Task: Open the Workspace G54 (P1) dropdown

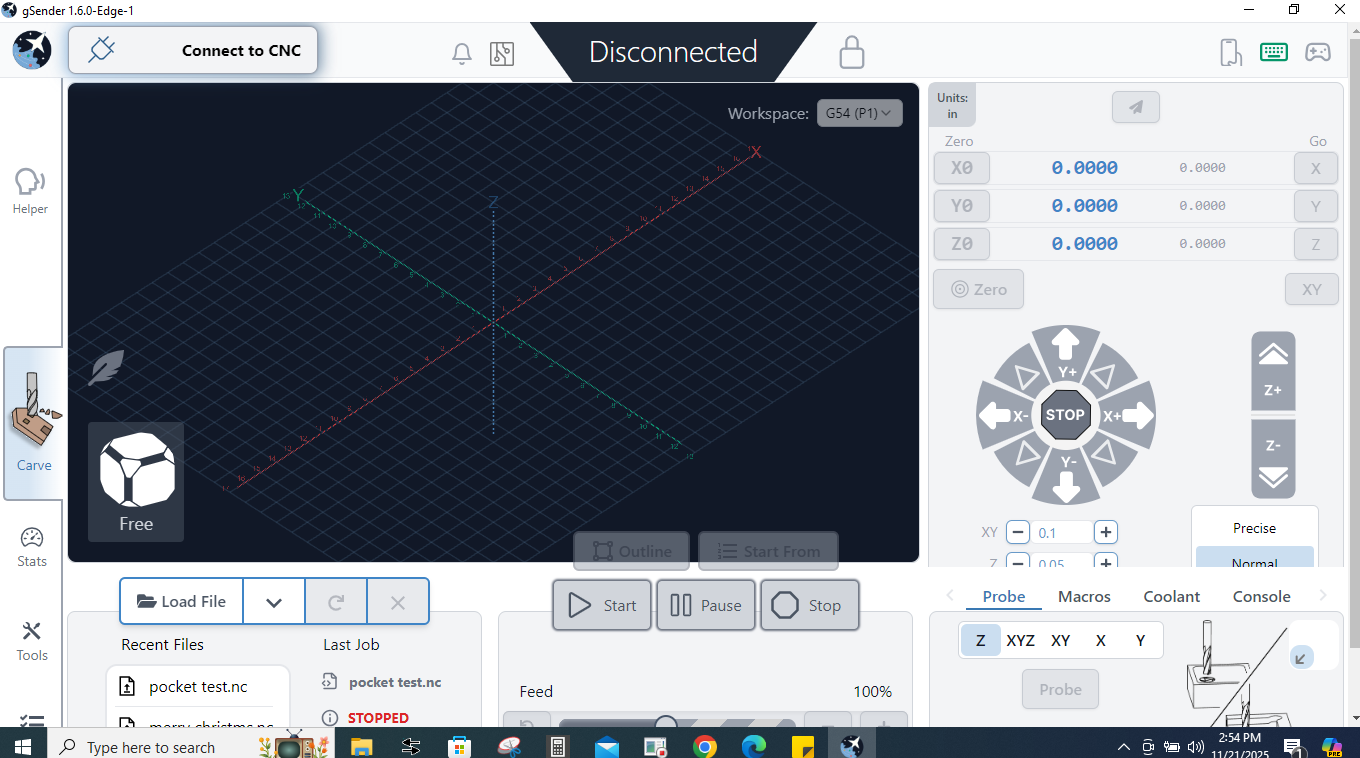Action: [859, 113]
